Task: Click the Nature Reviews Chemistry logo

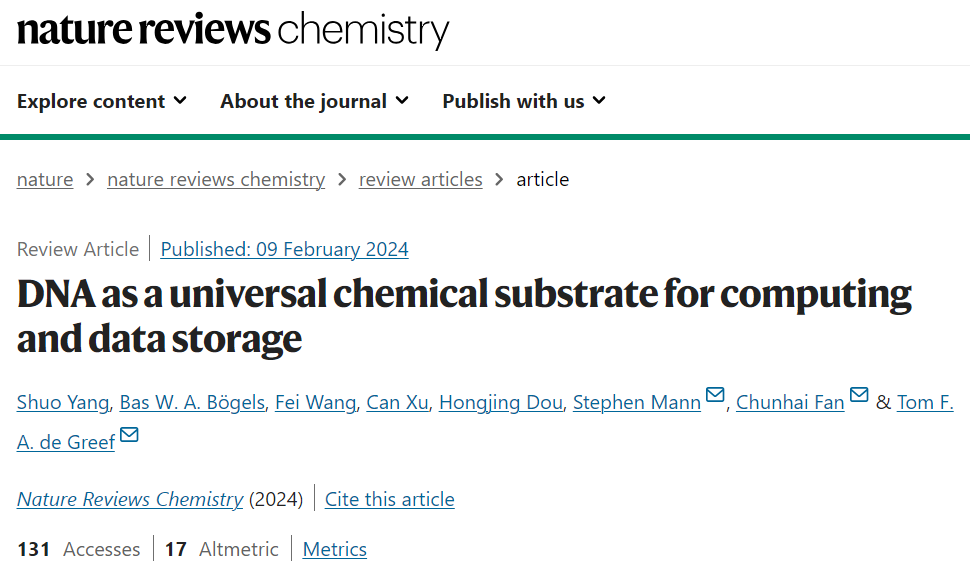Action: [x=233, y=30]
